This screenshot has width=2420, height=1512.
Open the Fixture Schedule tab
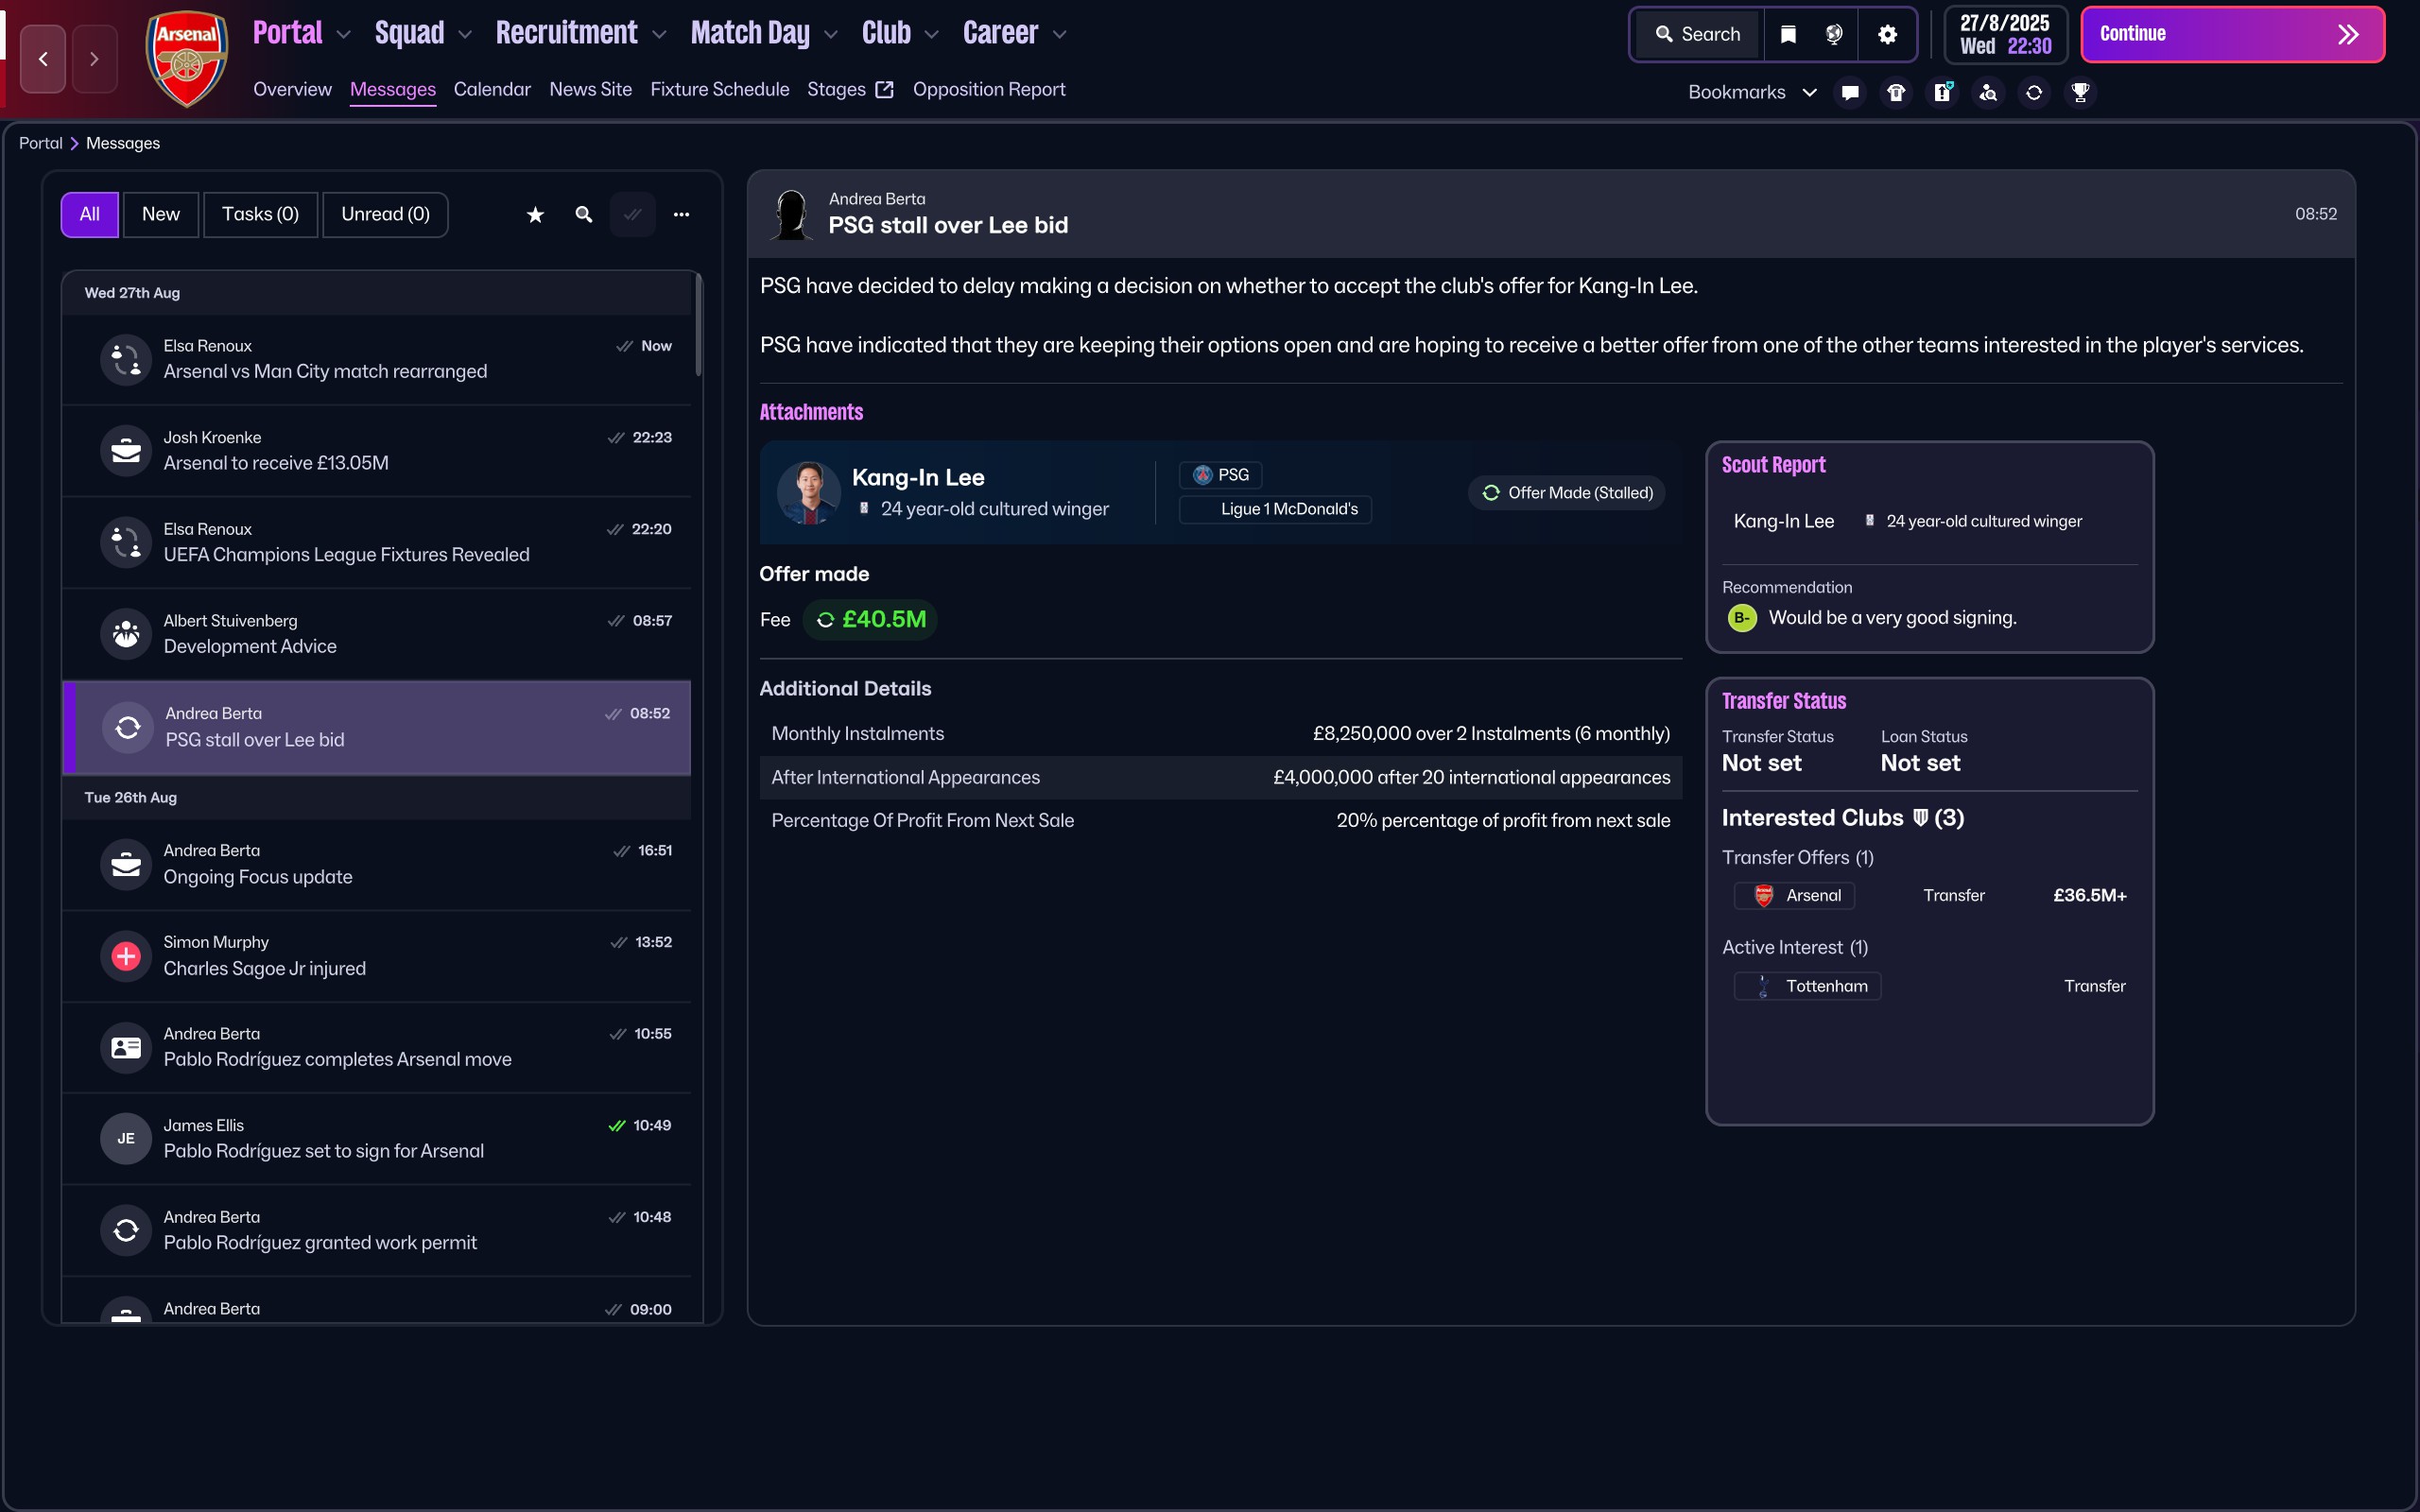tap(719, 89)
